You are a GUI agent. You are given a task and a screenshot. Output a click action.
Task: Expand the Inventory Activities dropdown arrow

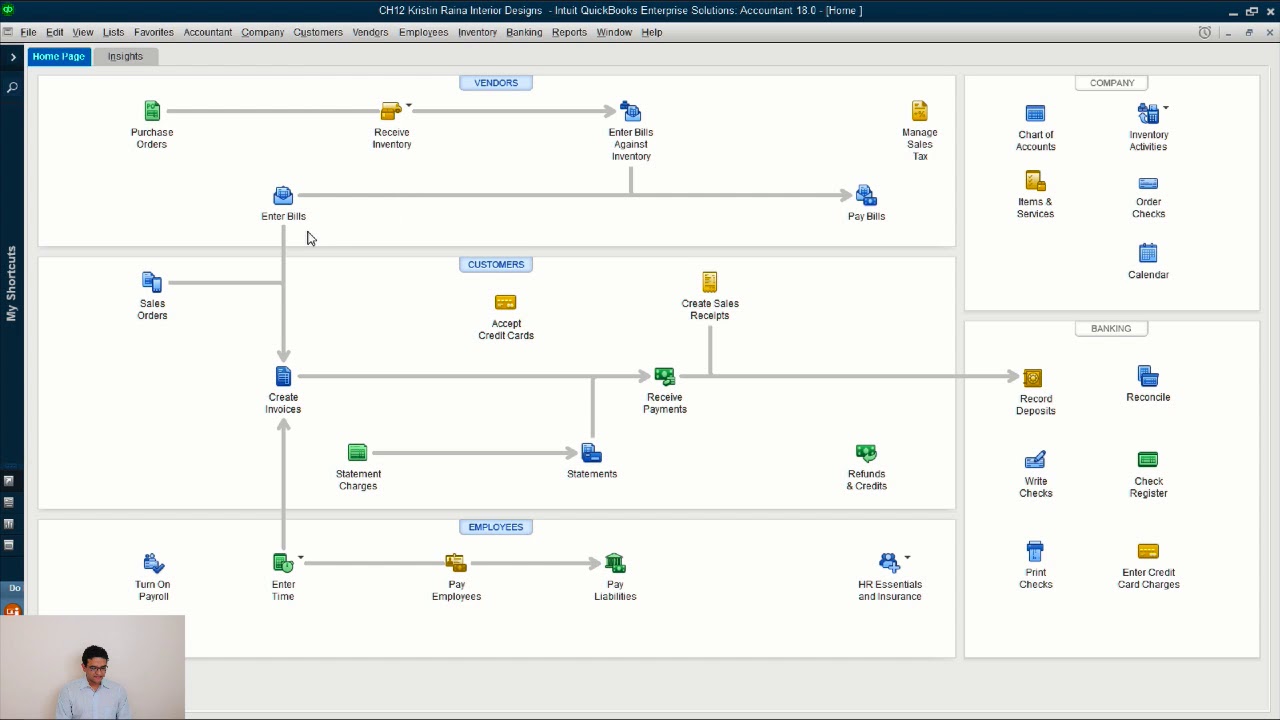coord(1166,108)
